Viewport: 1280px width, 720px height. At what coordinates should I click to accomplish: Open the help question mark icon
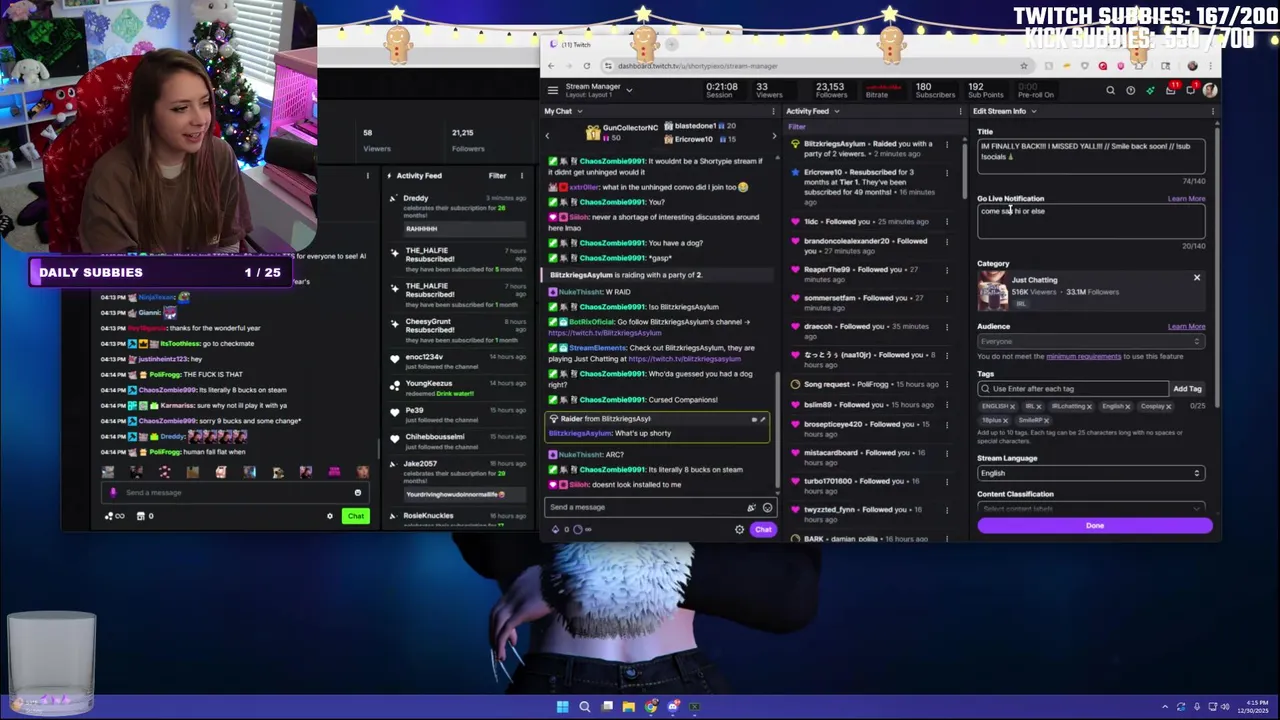[1130, 90]
